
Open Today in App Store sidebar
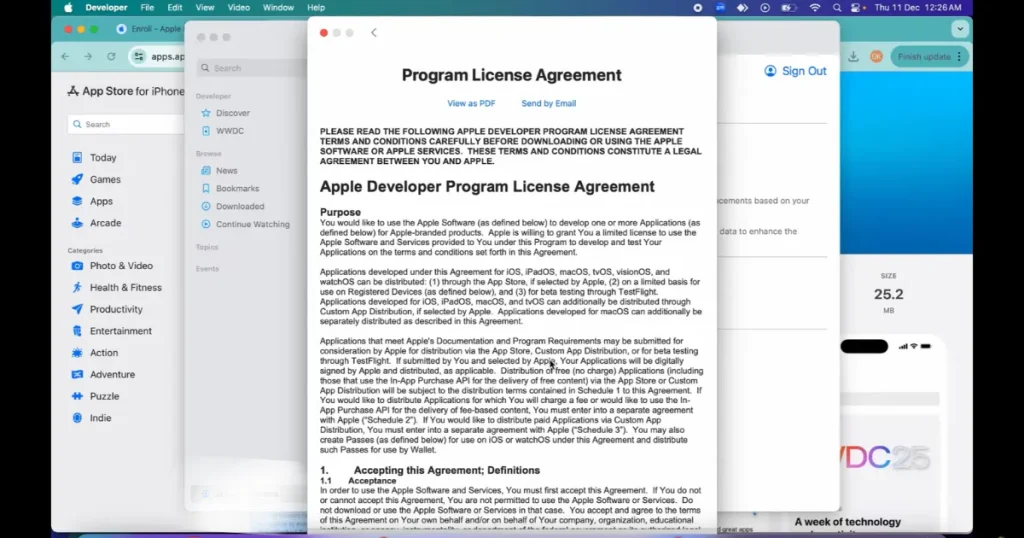[103, 158]
